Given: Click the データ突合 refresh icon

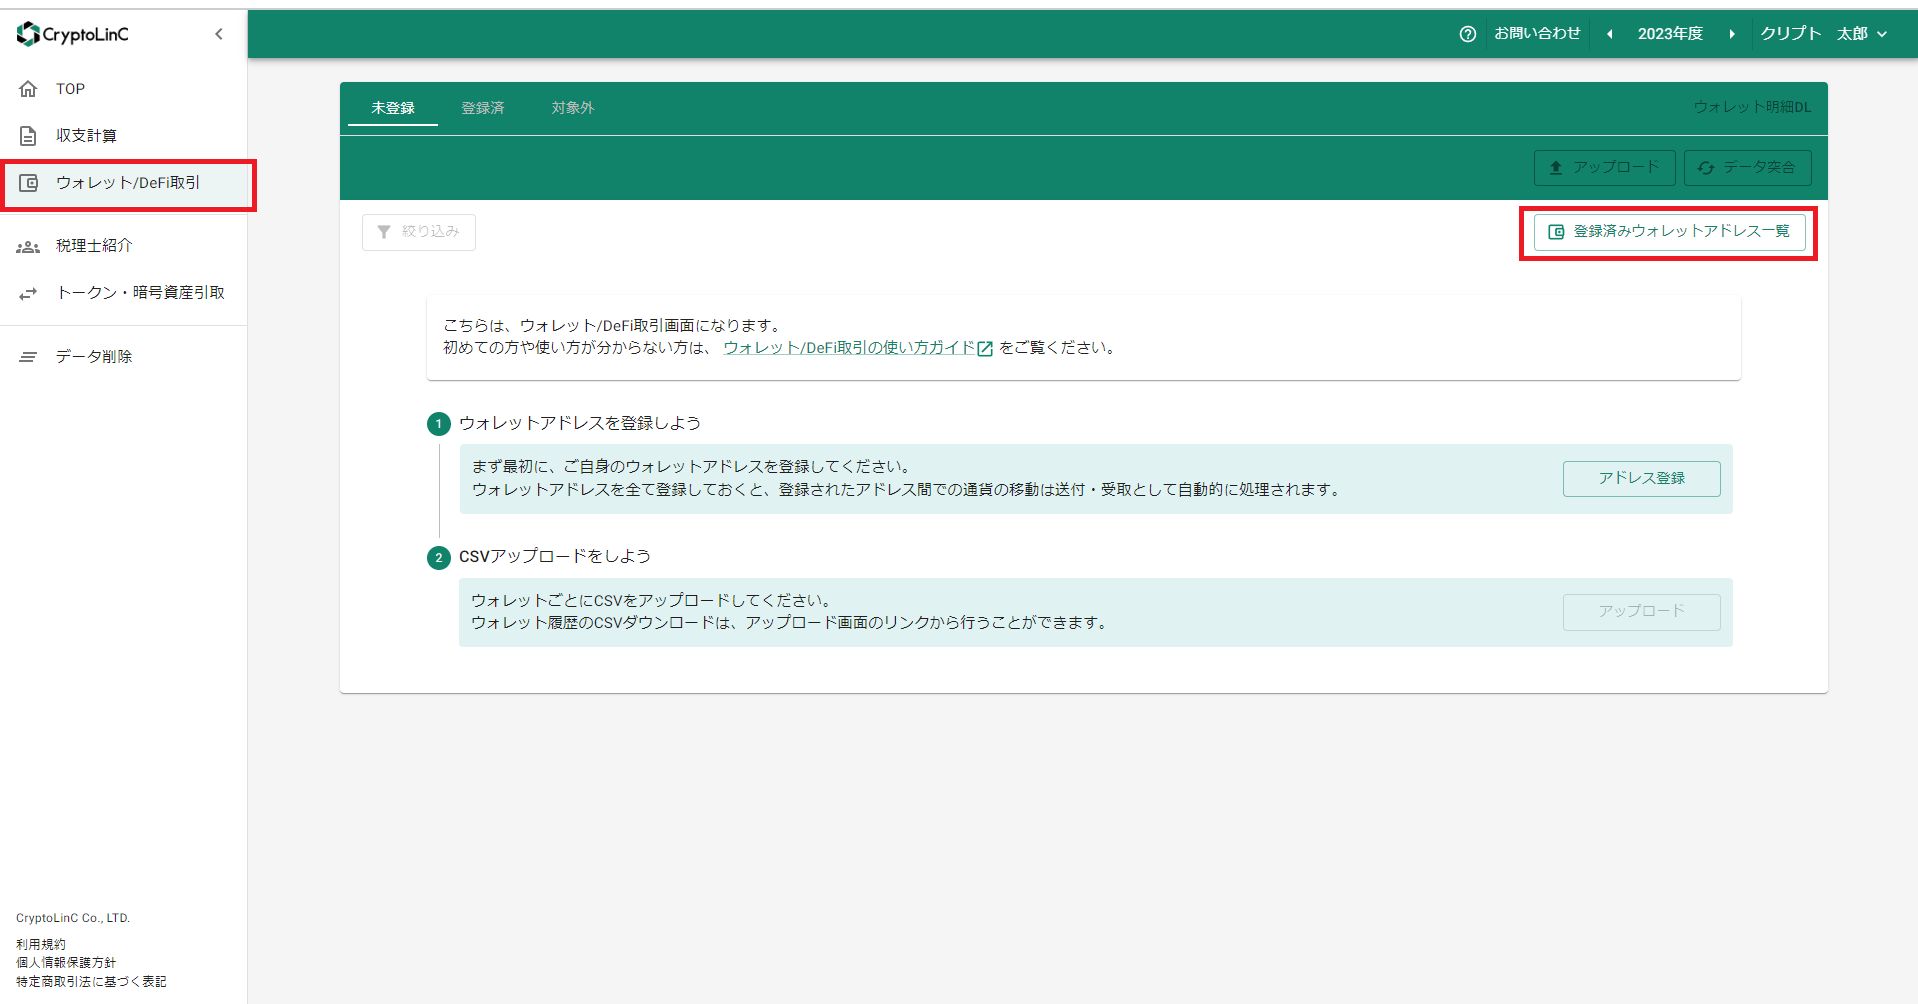Looking at the screenshot, I should (x=1706, y=167).
